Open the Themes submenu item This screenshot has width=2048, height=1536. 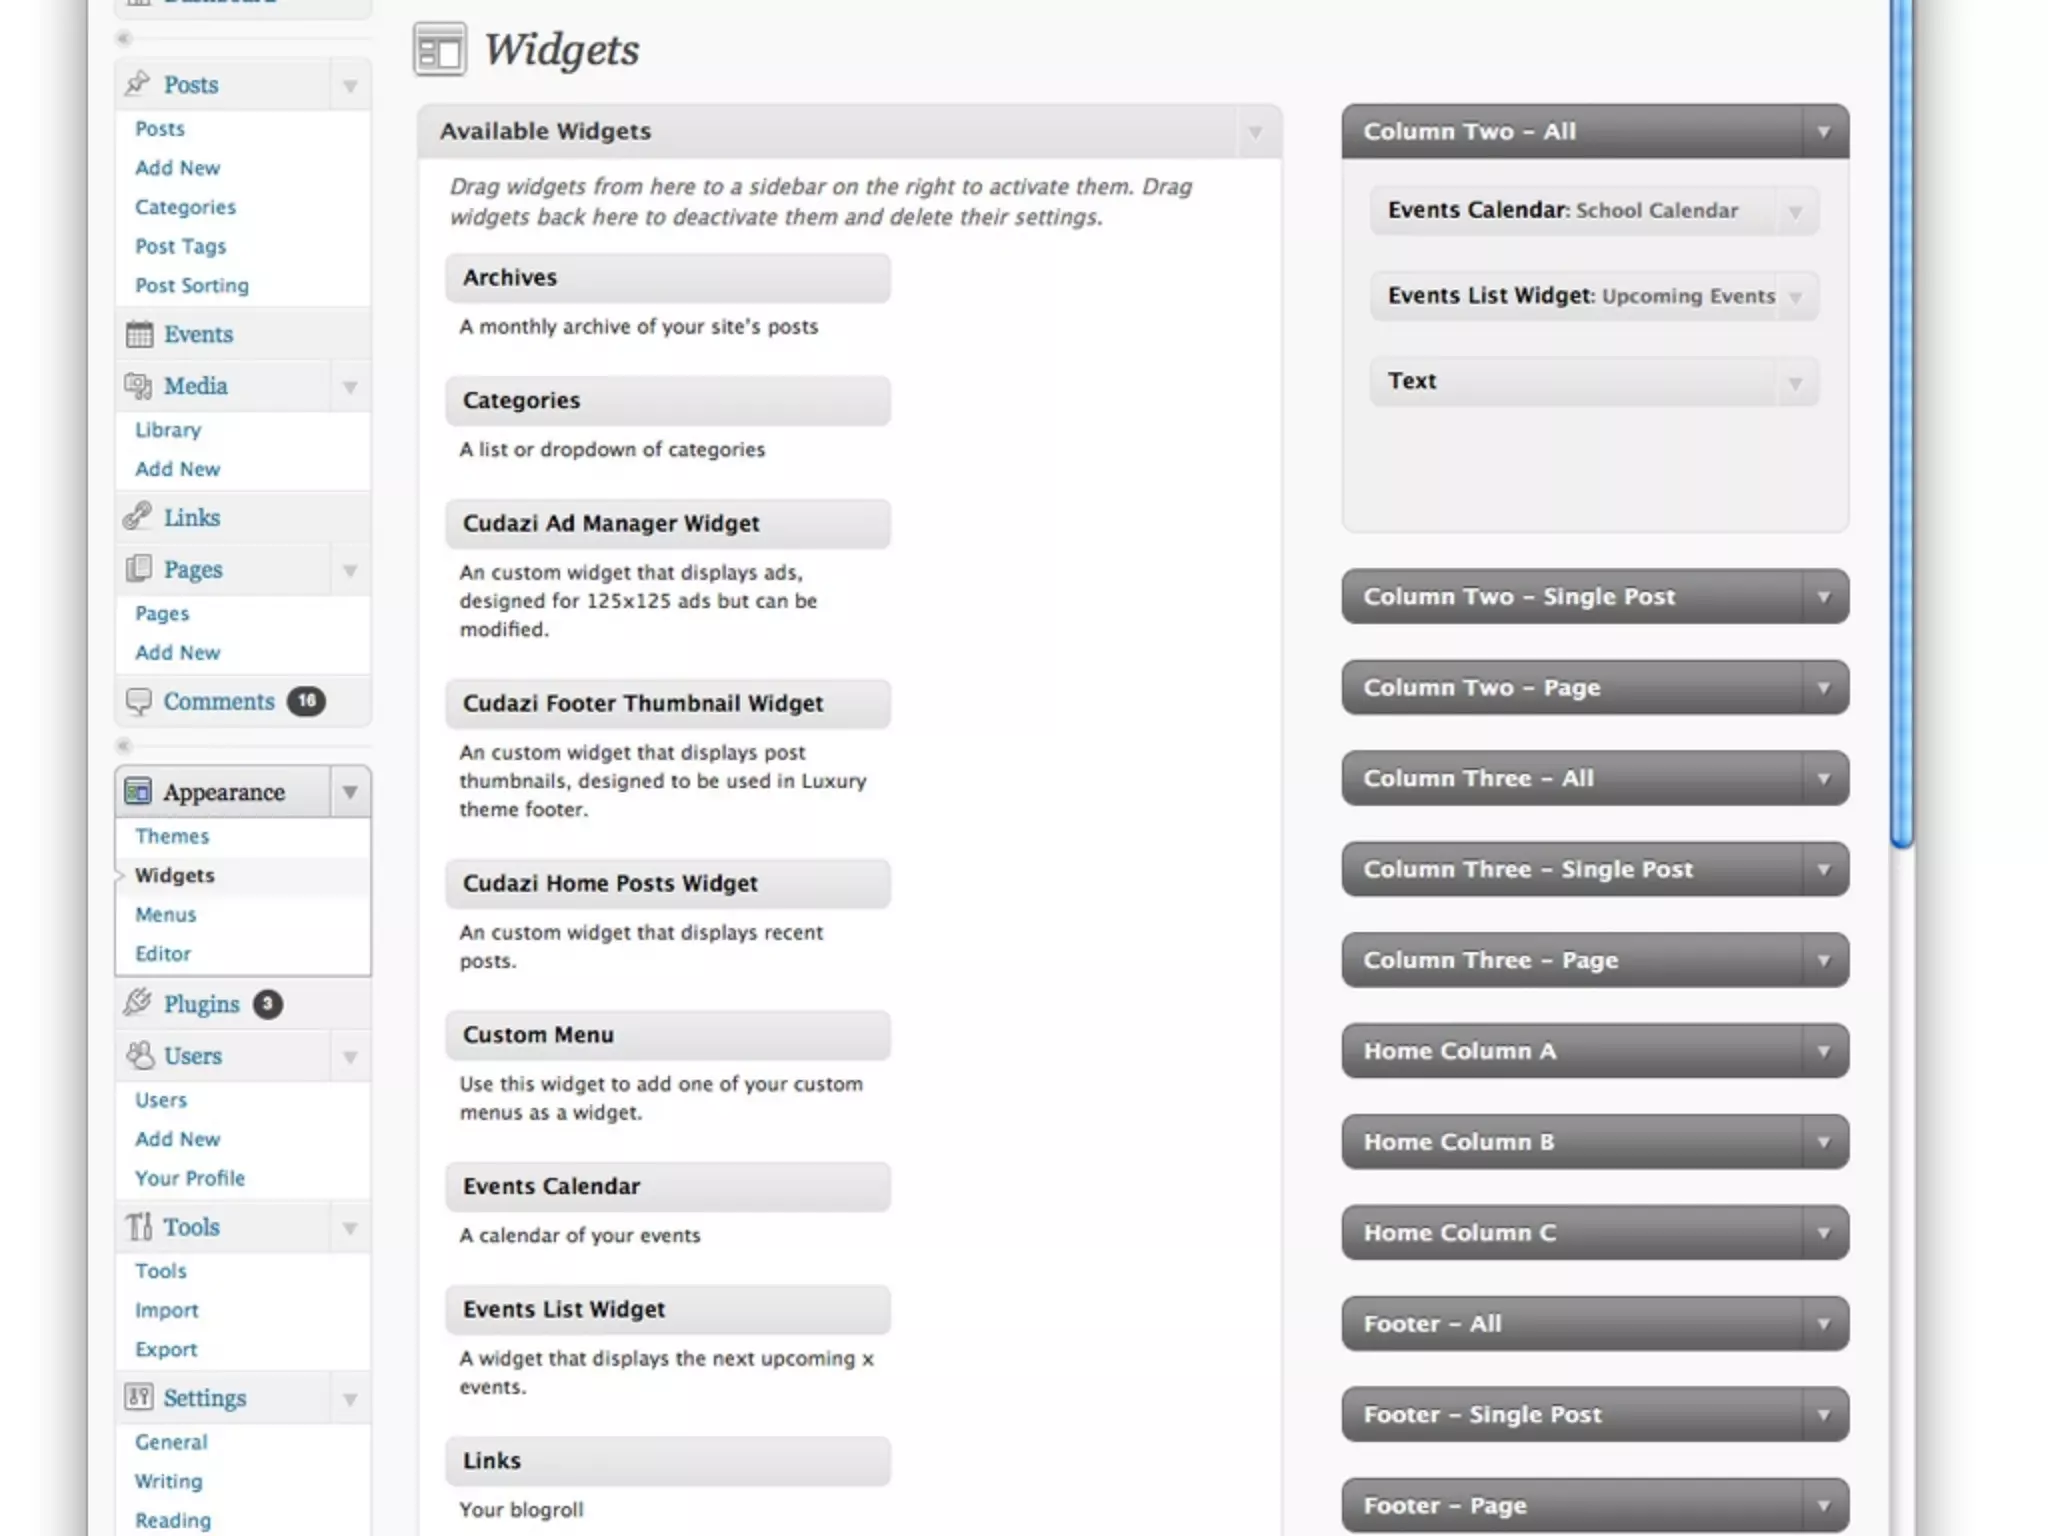point(172,836)
